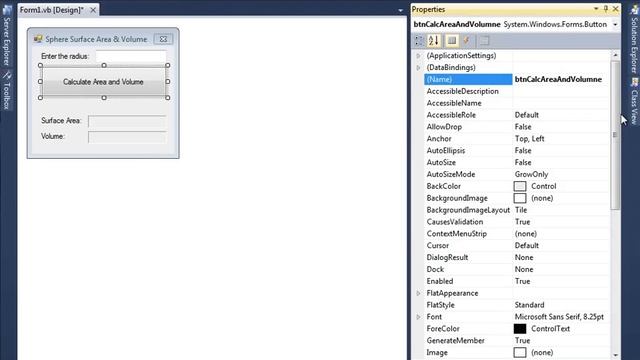This screenshot has width=640, height=360.
Task: Click the Image (none) preview box
Action: point(520,352)
